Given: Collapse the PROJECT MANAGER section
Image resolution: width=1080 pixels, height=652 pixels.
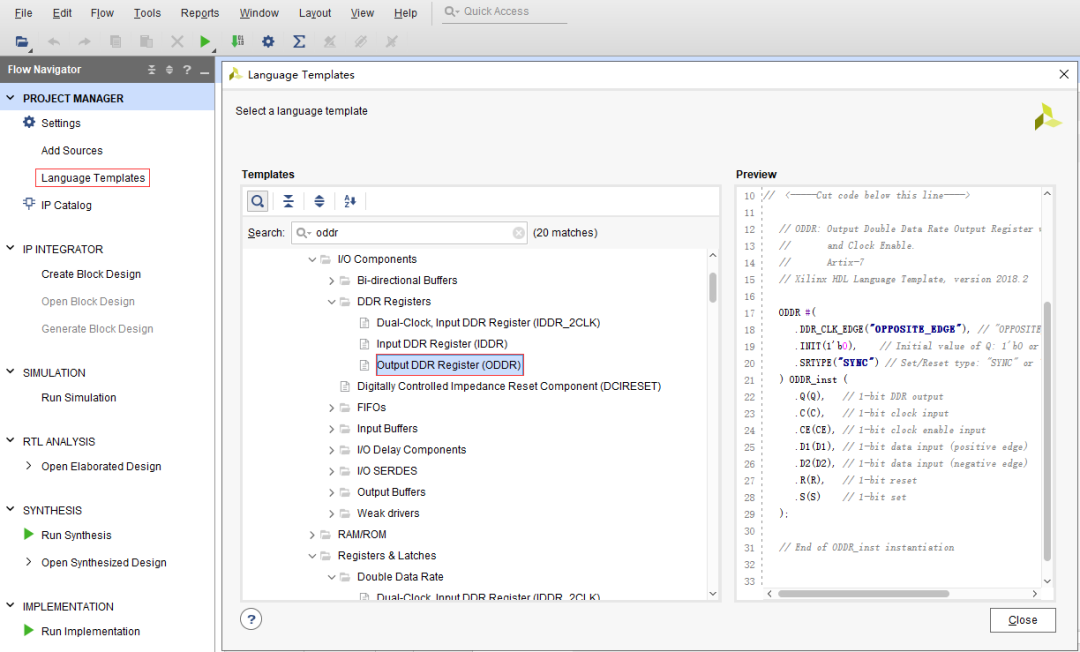Looking at the screenshot, I should pyautogui.click(x=11, y=99).
